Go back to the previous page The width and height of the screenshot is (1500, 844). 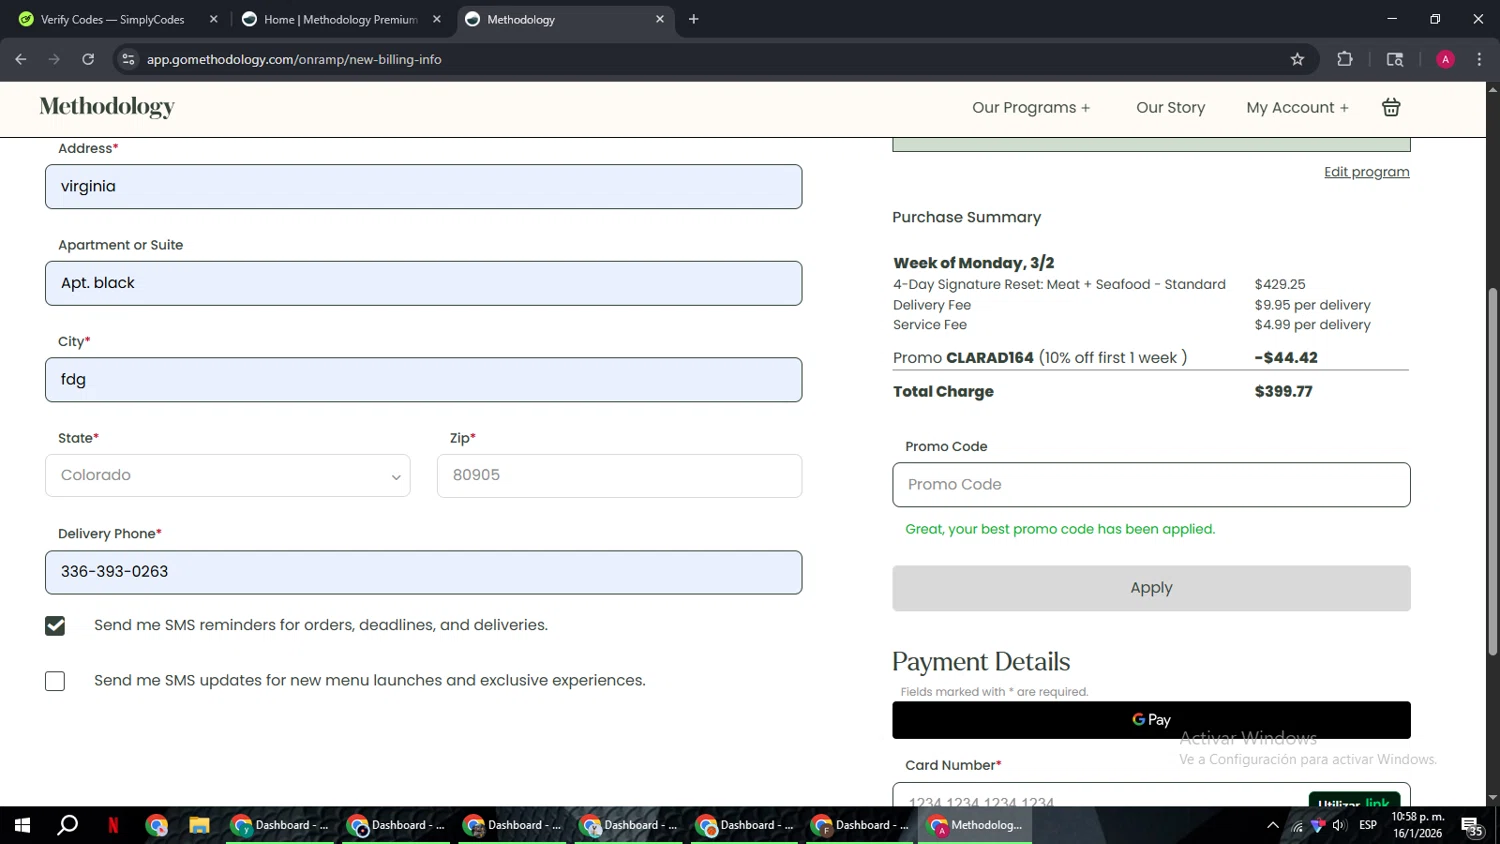pyautogui.click(x=21, y=59)
